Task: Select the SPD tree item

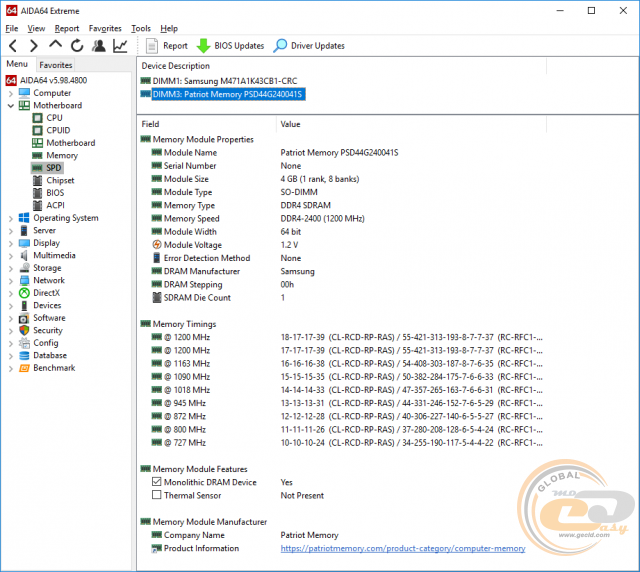Action: point(47,168)
